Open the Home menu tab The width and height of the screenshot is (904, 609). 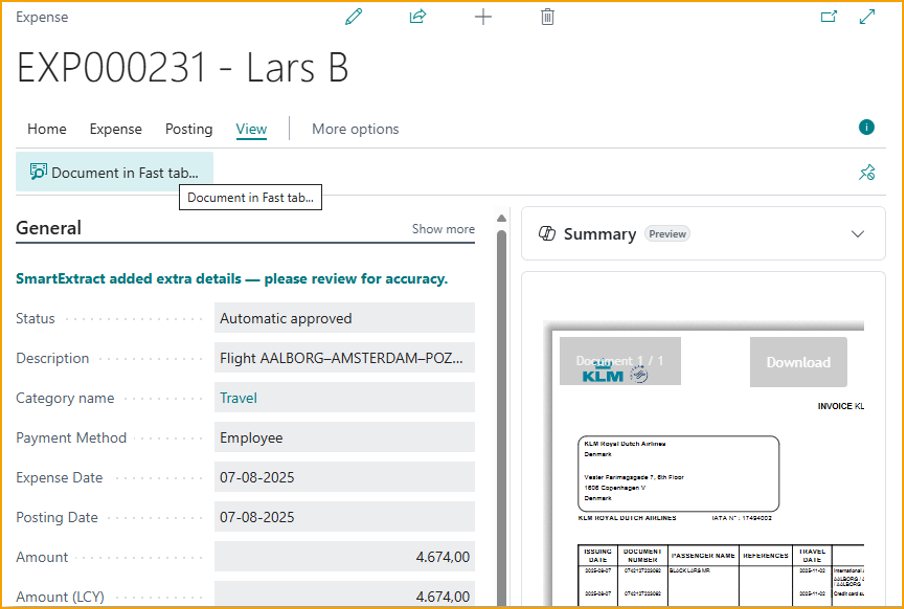pyautogui.click(x=47, y=129)
